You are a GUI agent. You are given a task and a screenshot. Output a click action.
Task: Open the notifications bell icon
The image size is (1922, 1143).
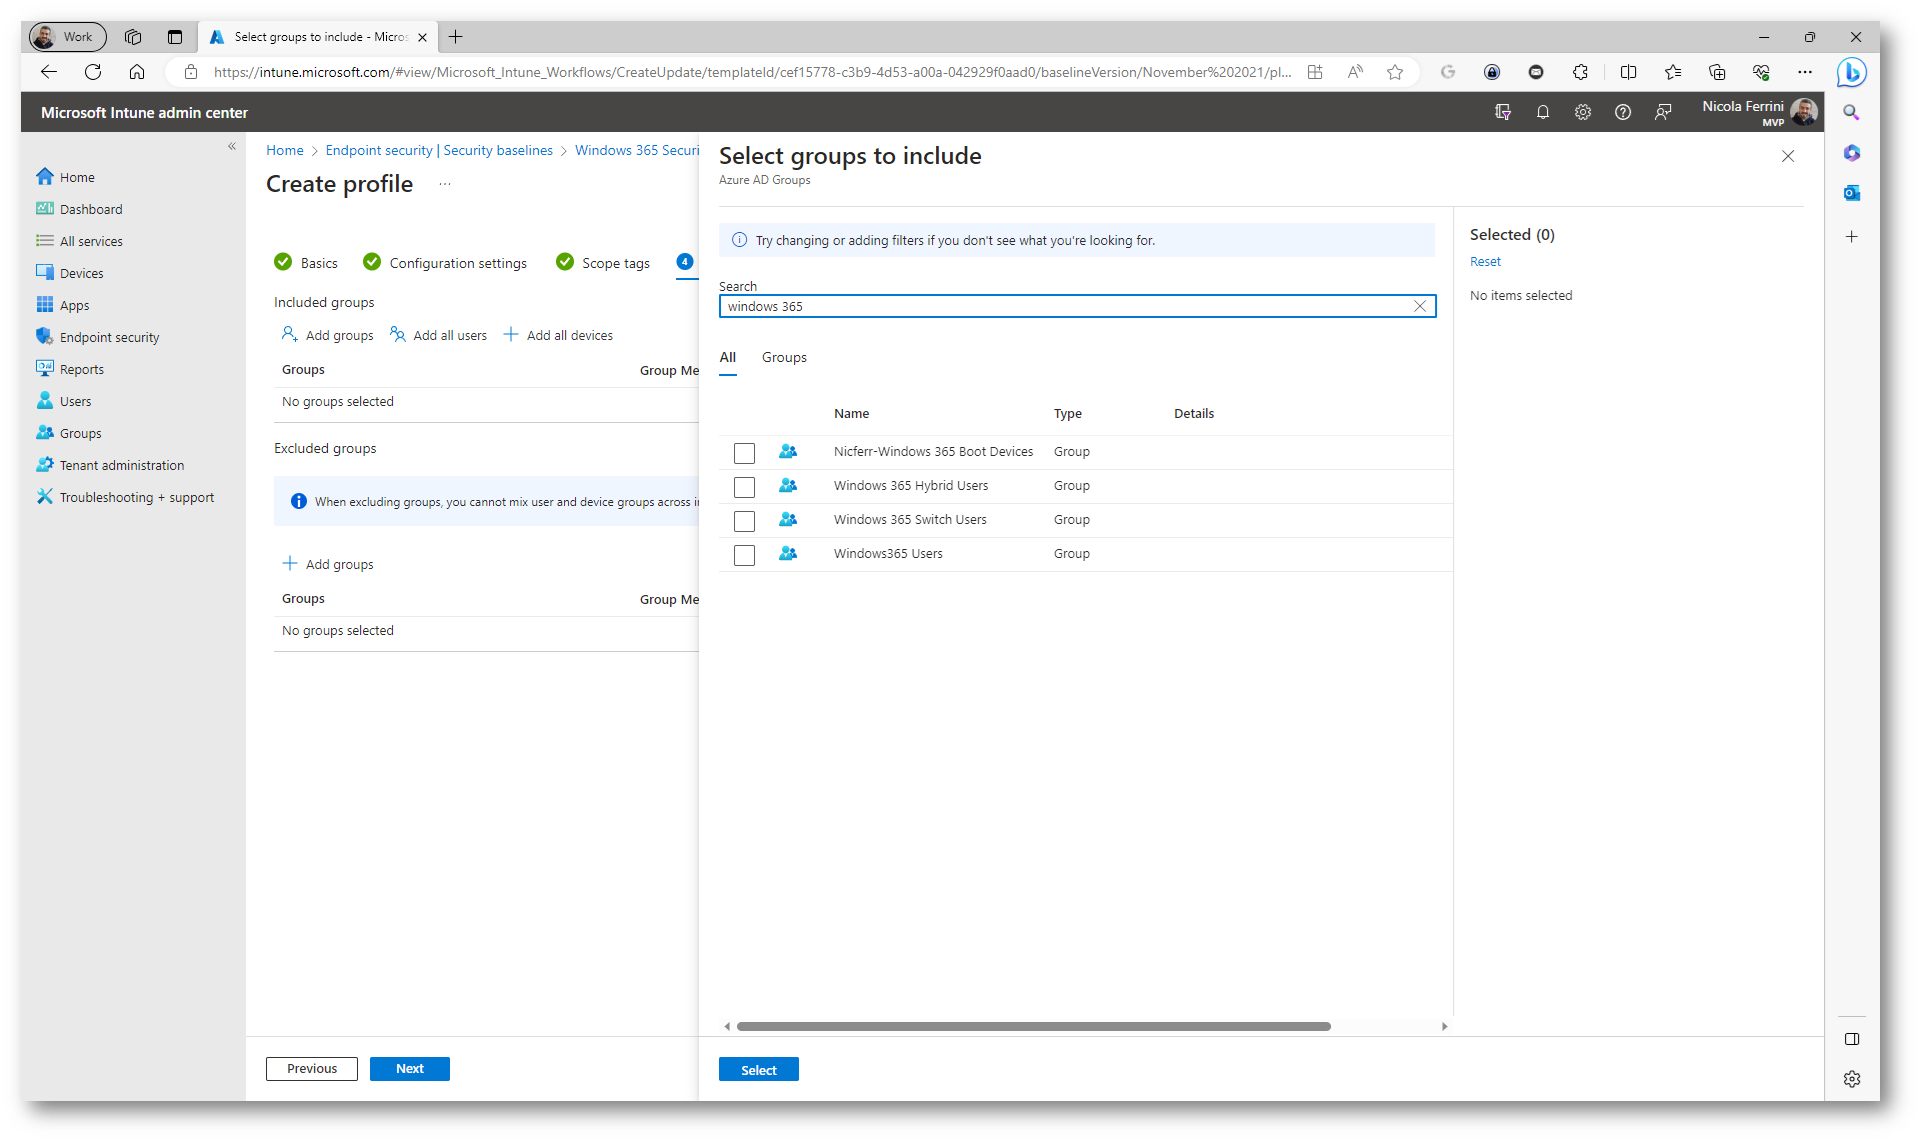1543,112
